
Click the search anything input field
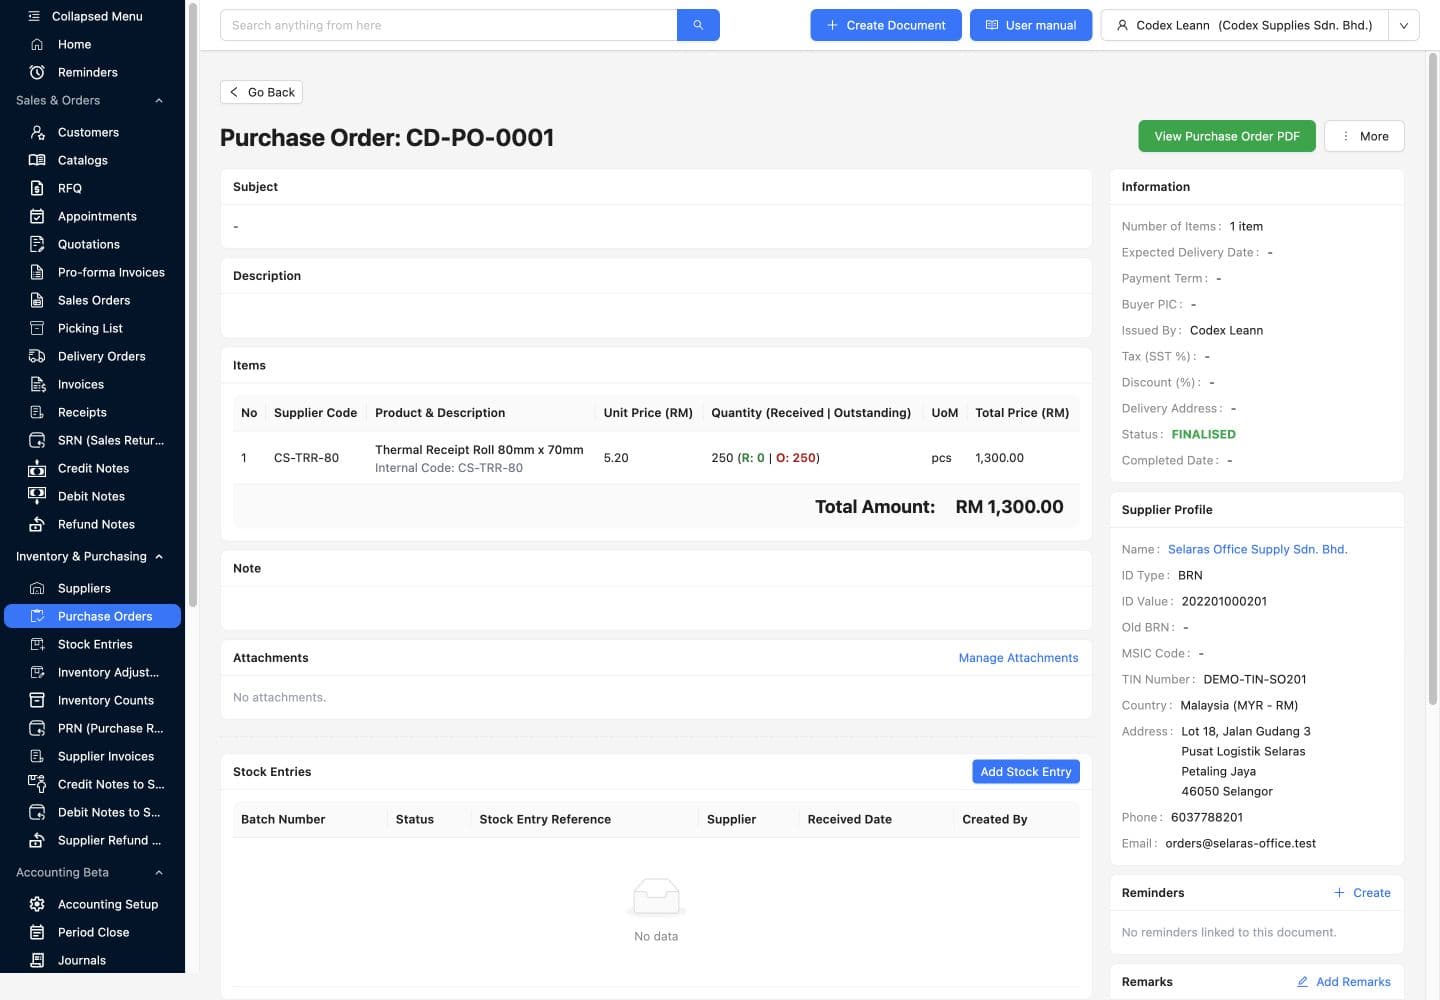[448, 25]
